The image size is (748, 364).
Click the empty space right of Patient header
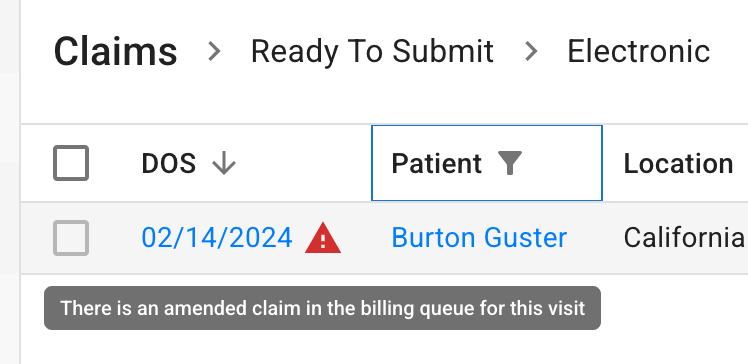coord(563,163)
